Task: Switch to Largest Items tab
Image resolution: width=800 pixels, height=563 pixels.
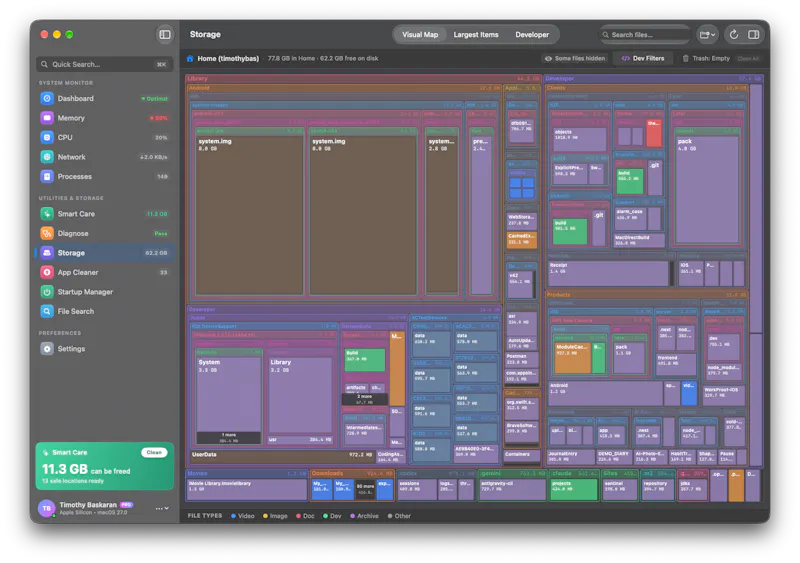Action: 476,35
